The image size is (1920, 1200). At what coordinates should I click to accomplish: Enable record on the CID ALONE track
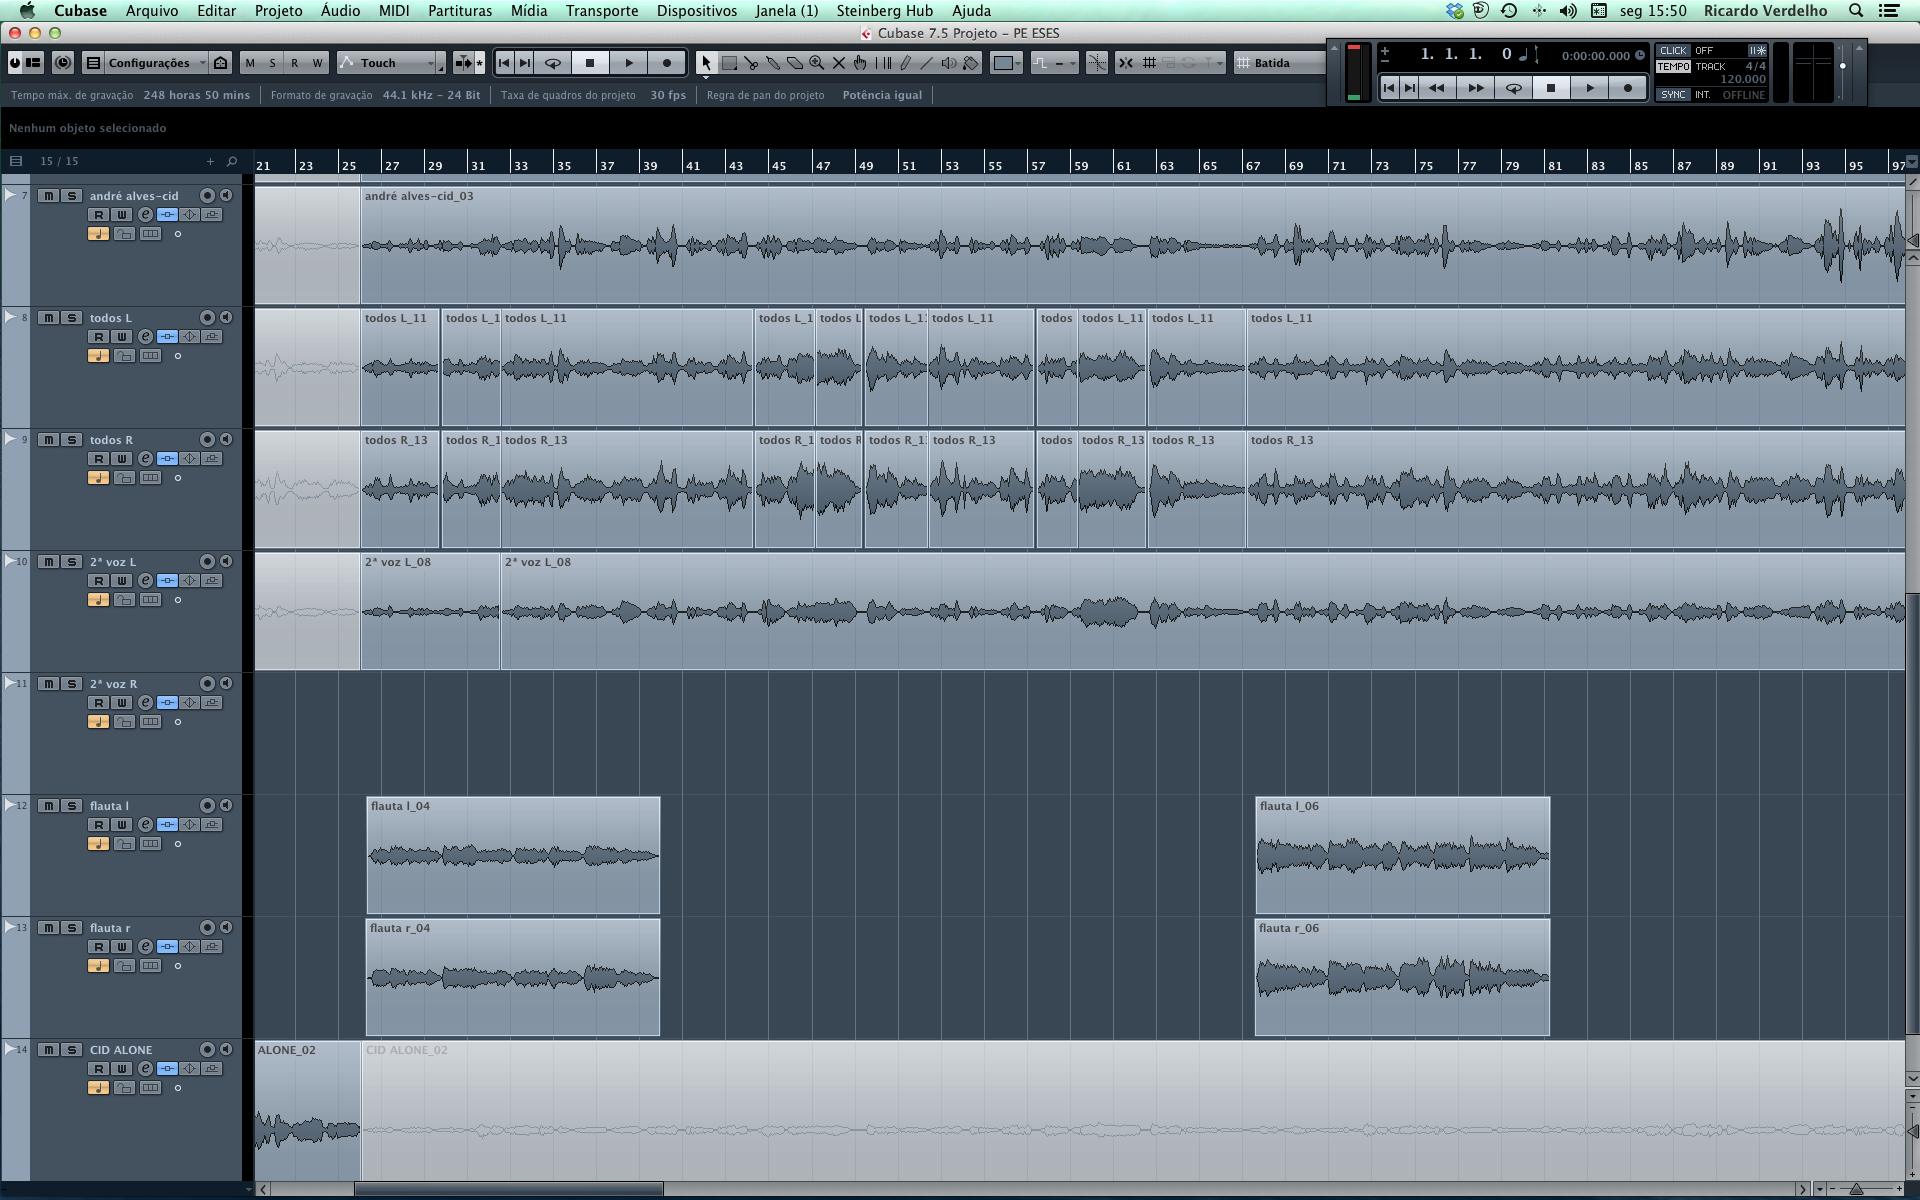pos(207,1050)
